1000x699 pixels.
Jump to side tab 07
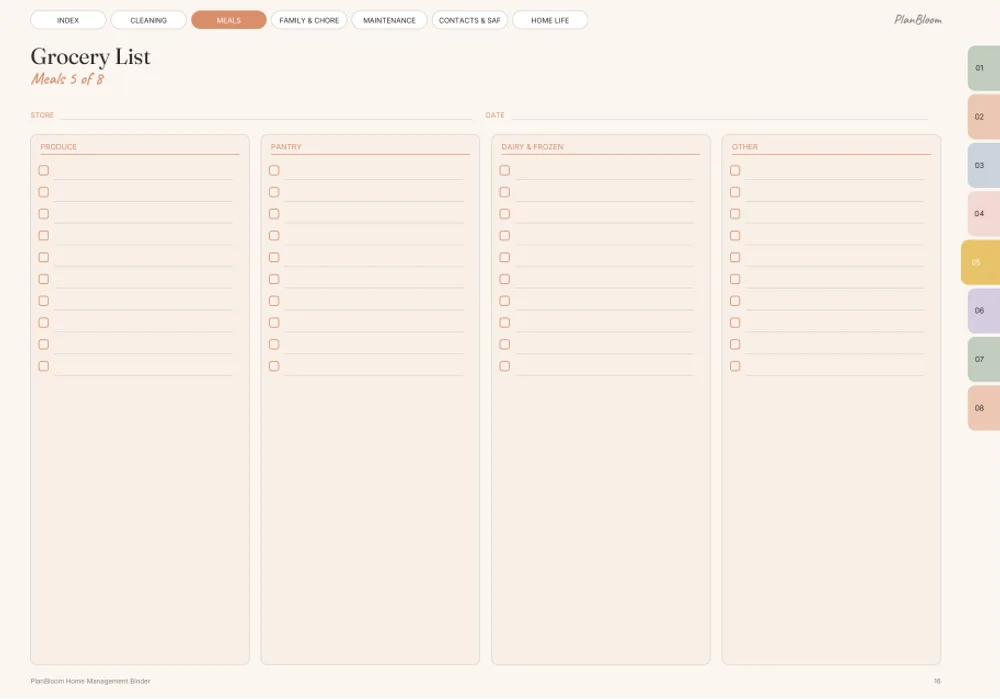tap(983, 359)
